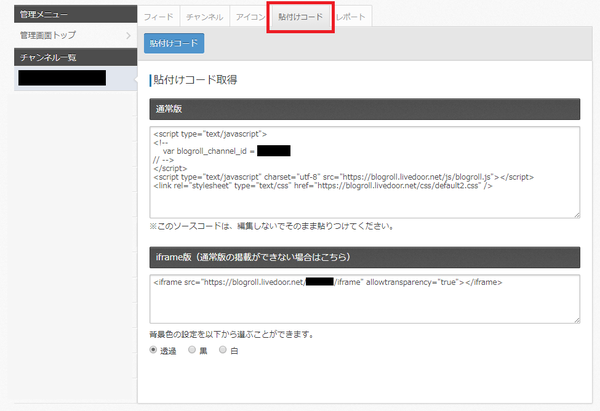Click the note starting ※このソースコードは
This screenshot has width=600, height=411.
point(272,226)
